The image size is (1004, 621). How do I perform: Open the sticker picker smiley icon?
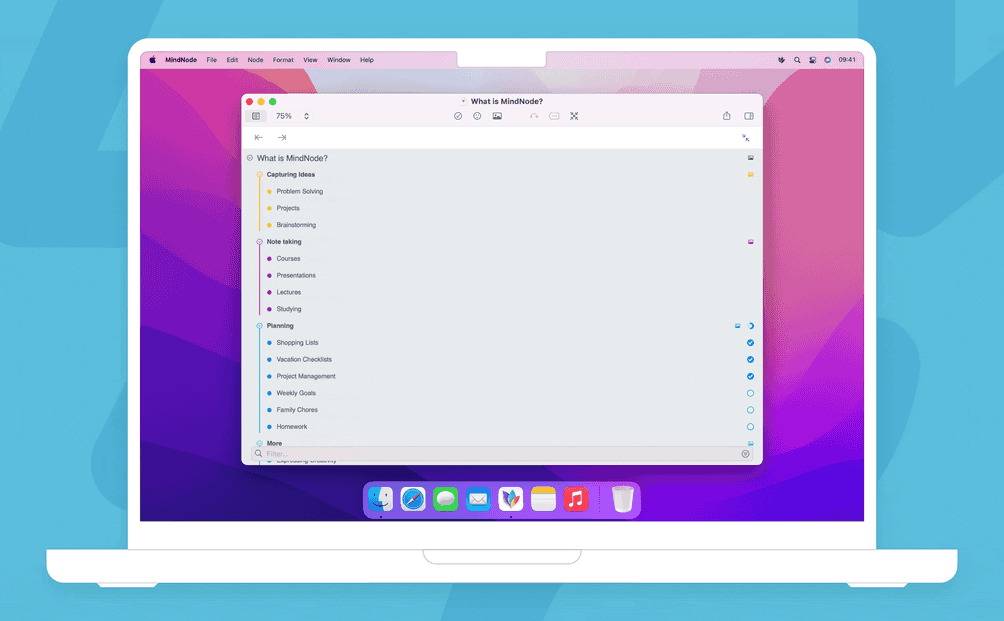tap(477, 116)
